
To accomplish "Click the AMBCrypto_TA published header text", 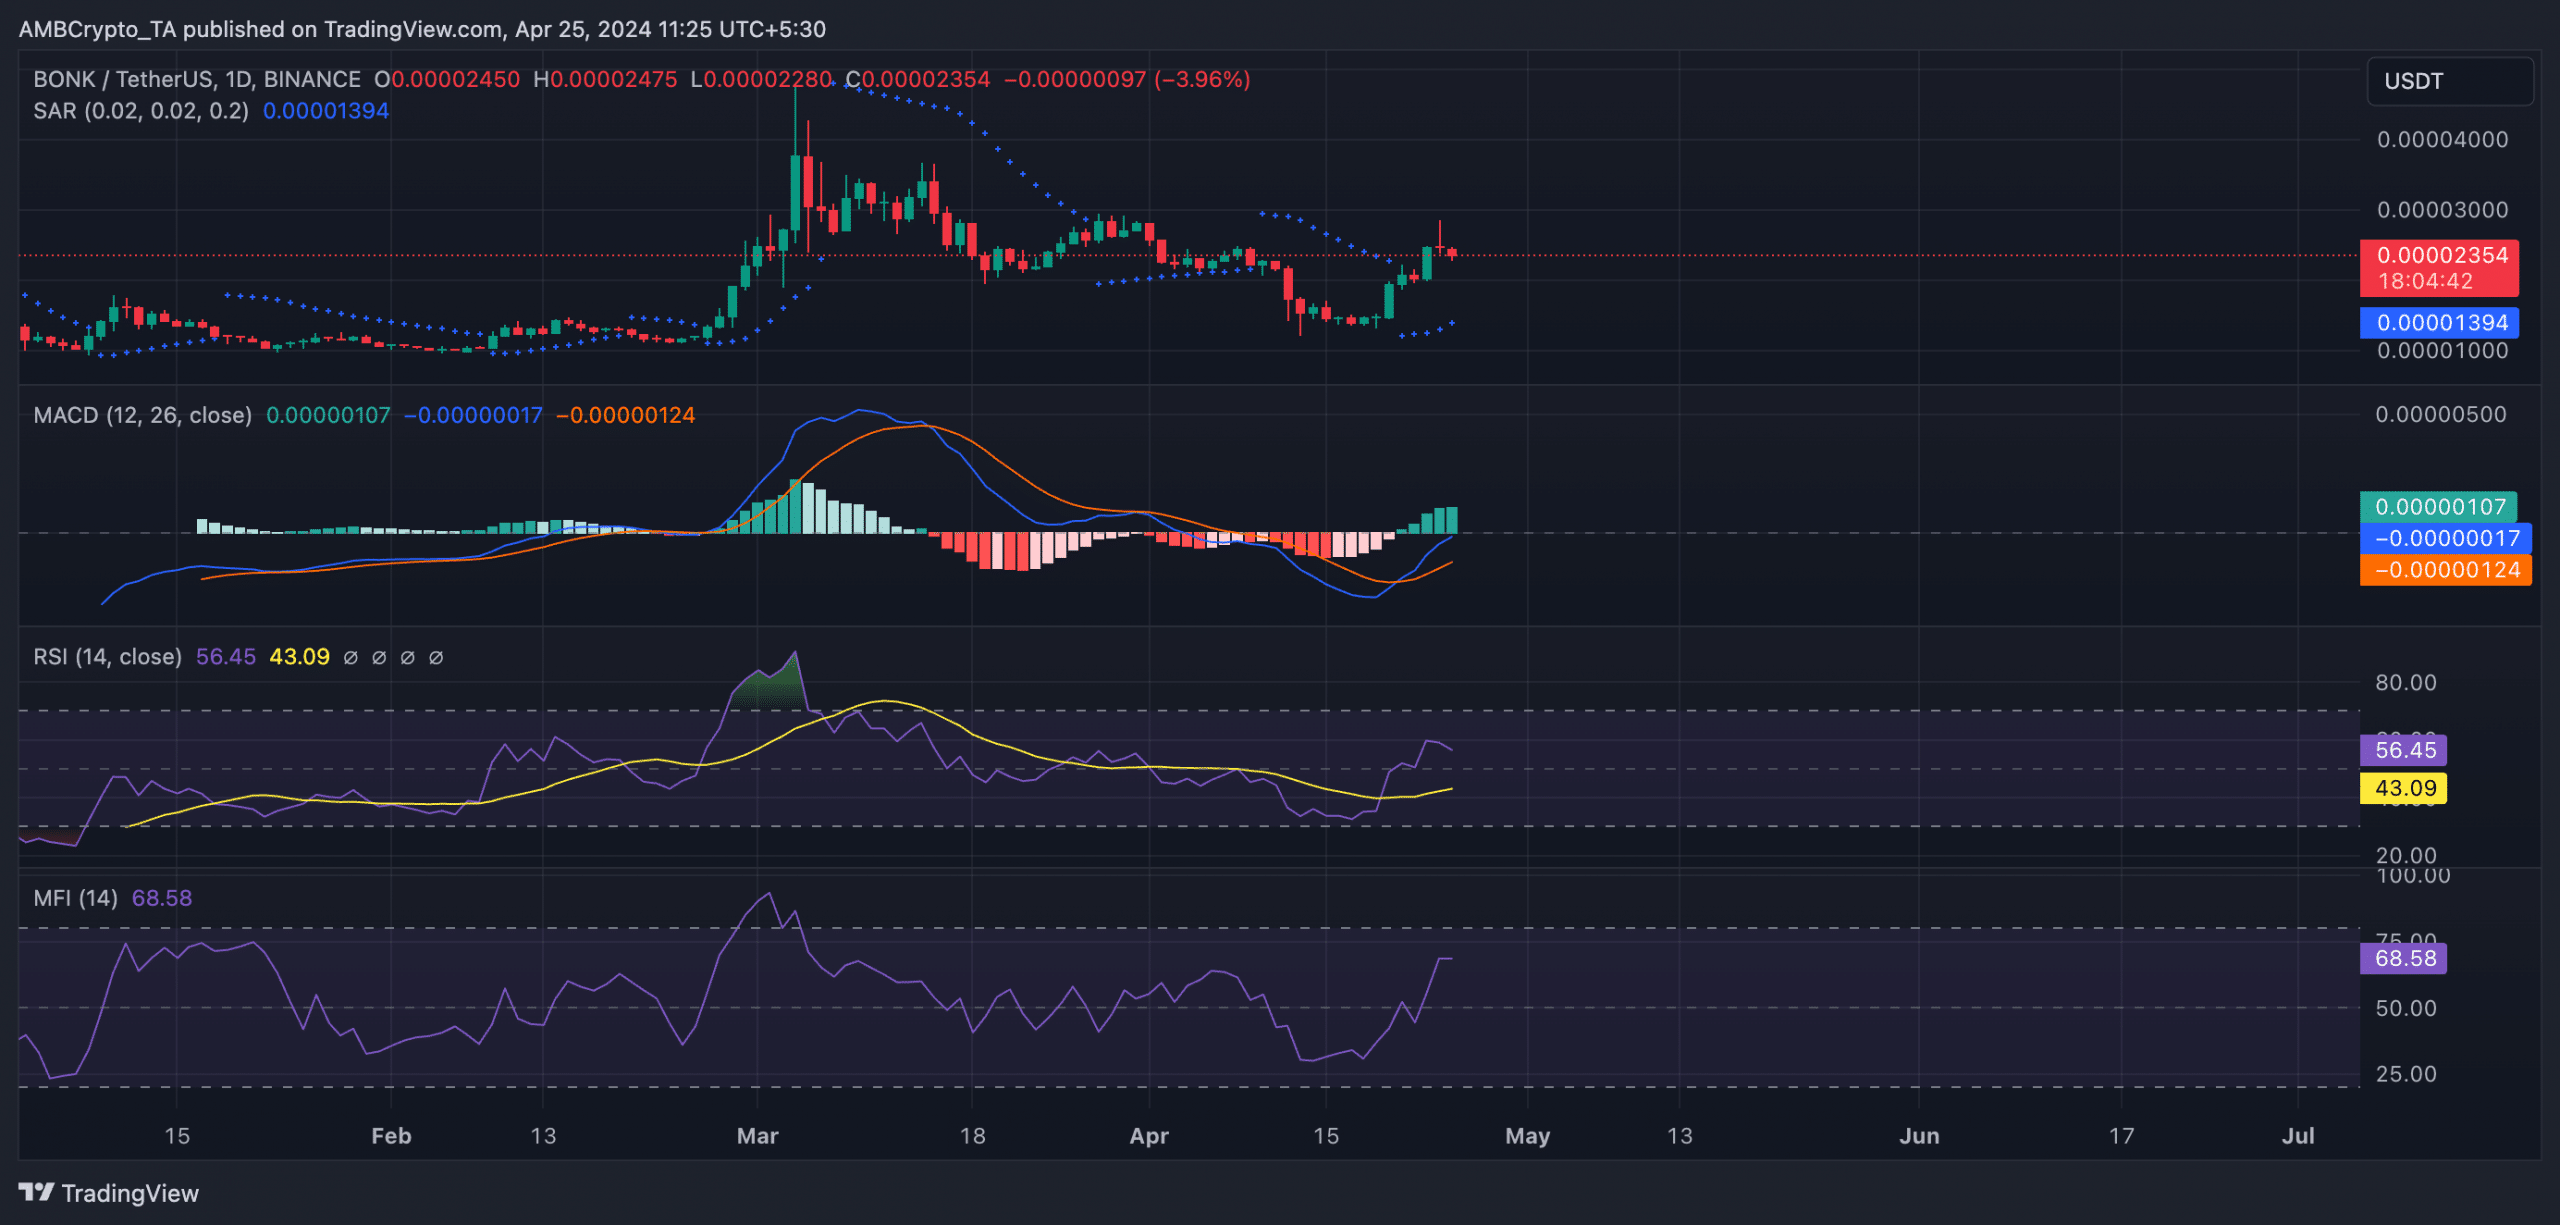I will tap(422, 29).
